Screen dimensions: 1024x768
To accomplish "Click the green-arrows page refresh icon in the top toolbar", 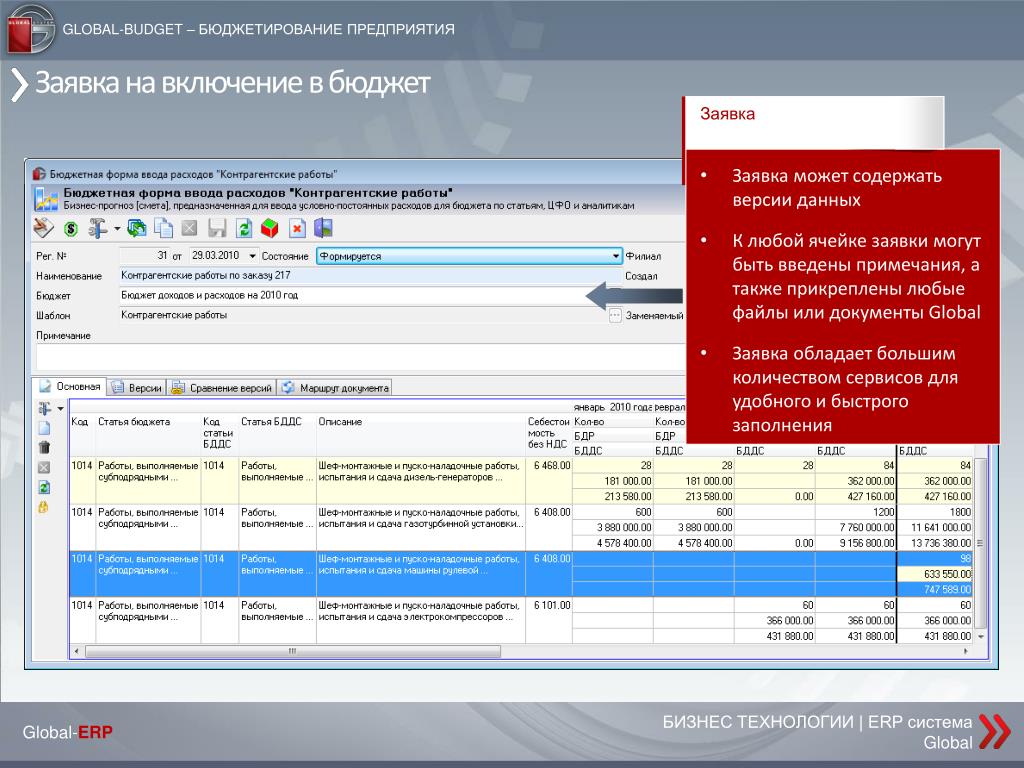I will (244, 228).
